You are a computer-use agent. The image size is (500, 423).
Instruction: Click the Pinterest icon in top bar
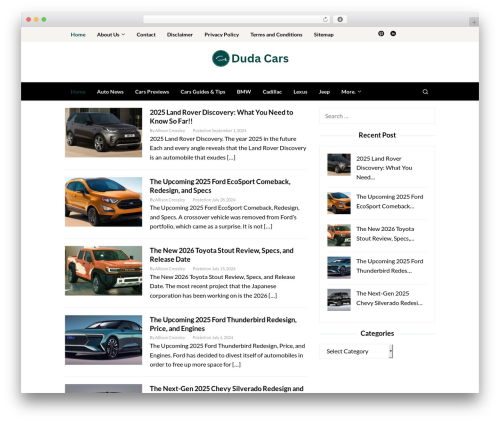(x=381, y=34)
